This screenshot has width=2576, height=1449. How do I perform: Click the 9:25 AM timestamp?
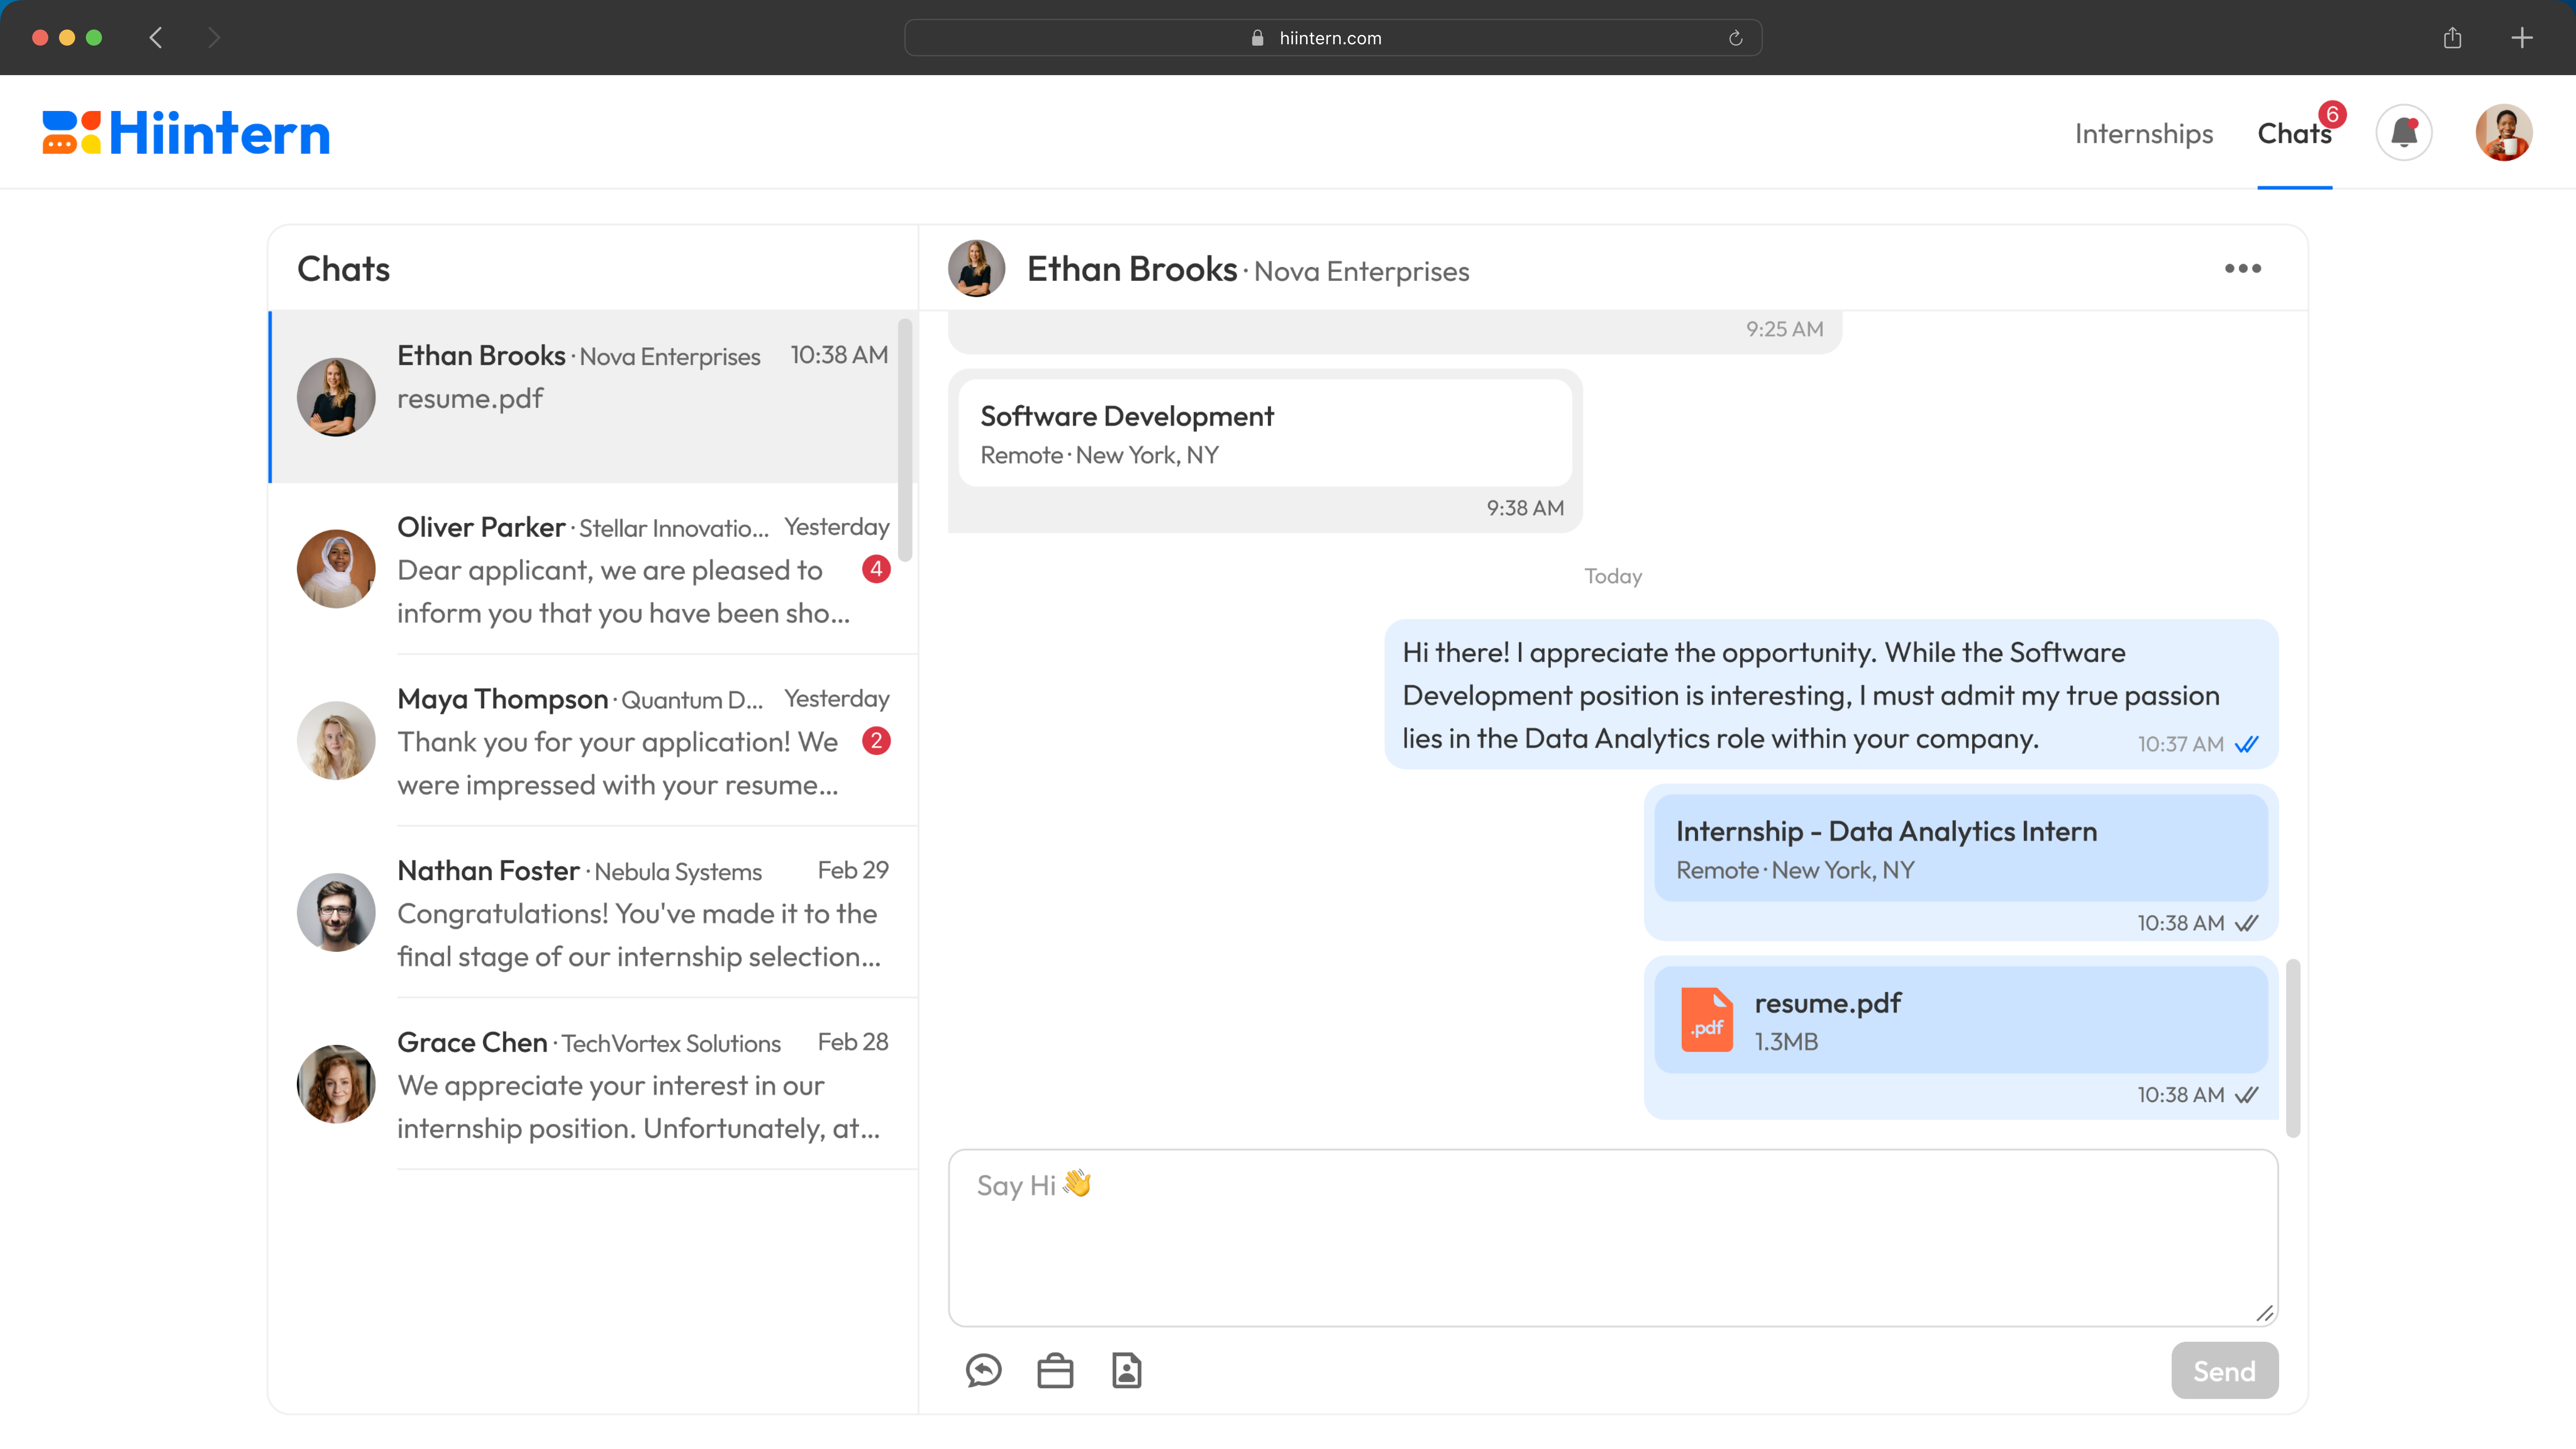coord(1785,329)
